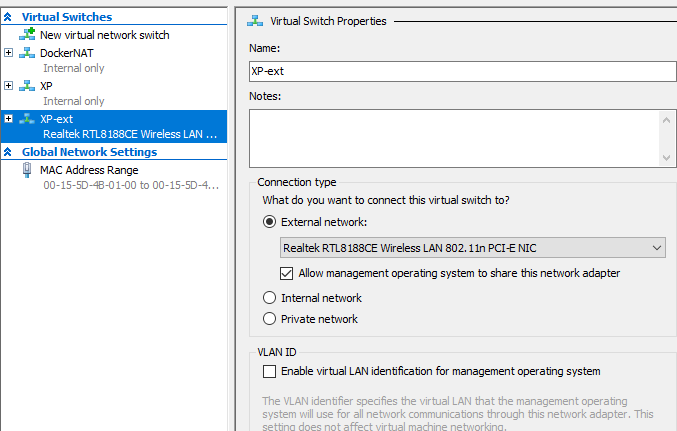Select the External network radio button
The height and width of the screenshot is (431, 677).
coord(268,222)
